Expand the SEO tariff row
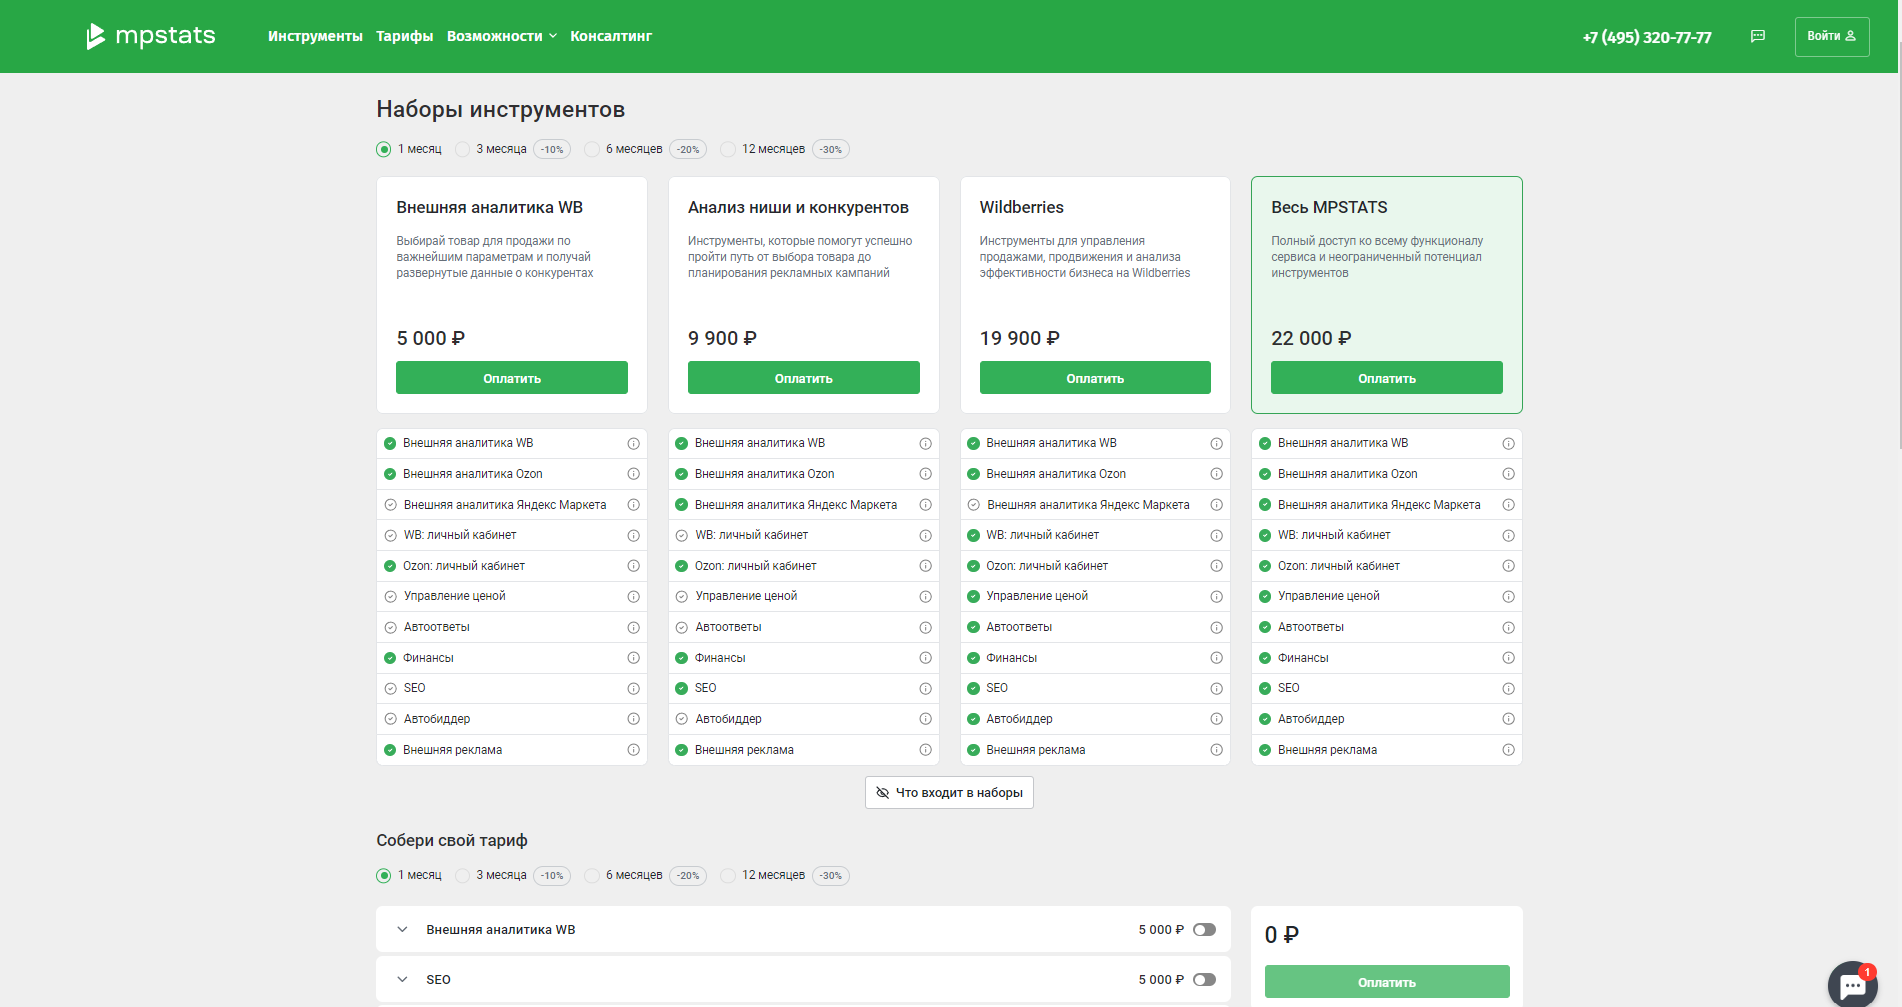Image resolution: width=1902 pixels, height=1007 pixels. pos(402,980)
